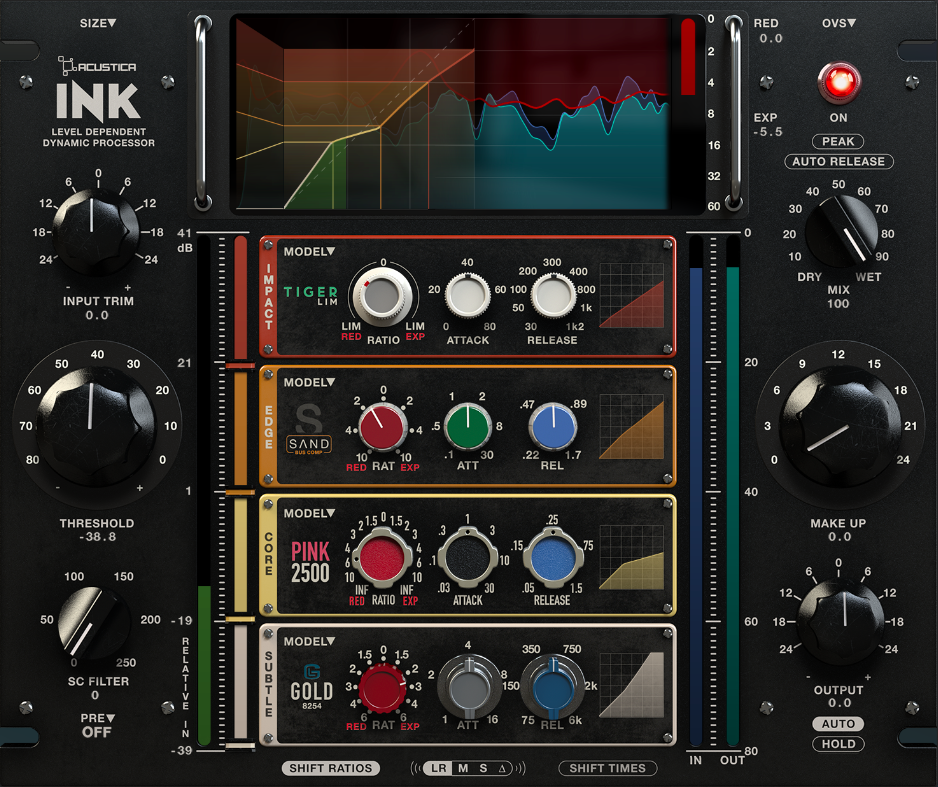Click the INPUT TRIM knob
This screenshot has height=787, width=938.
click(96, 231)
